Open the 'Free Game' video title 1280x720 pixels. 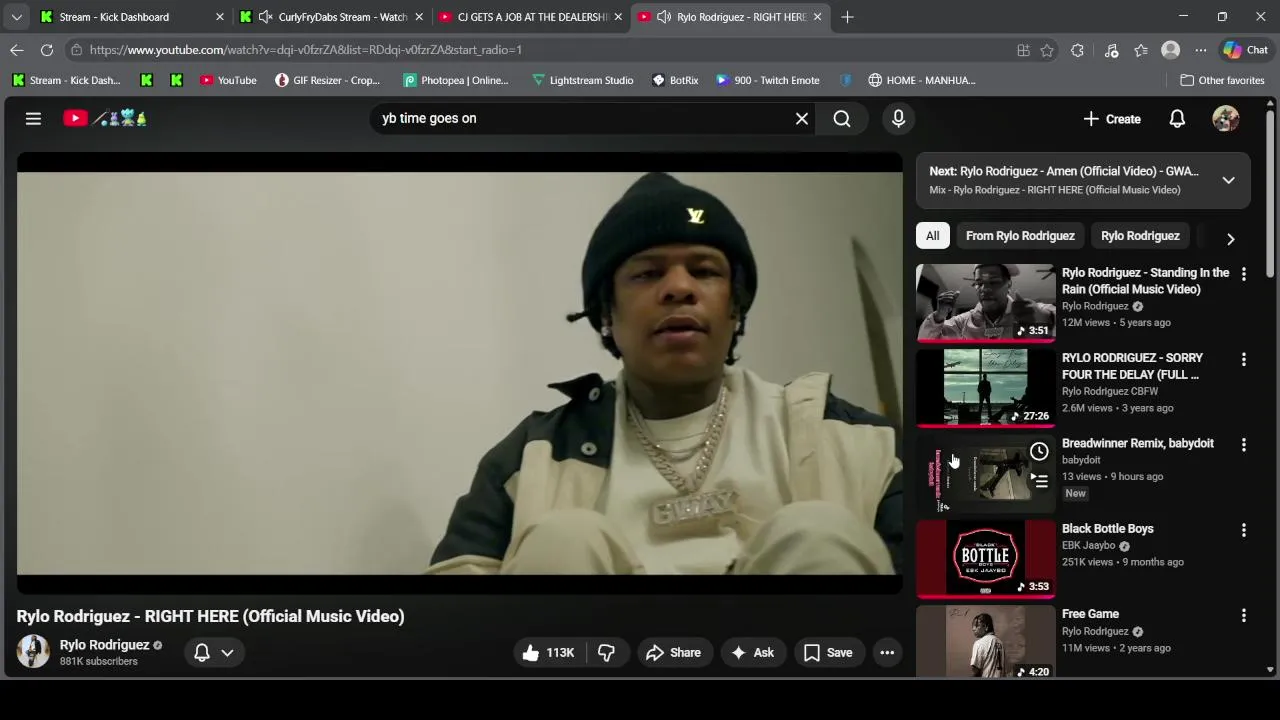pos(1090,614)
